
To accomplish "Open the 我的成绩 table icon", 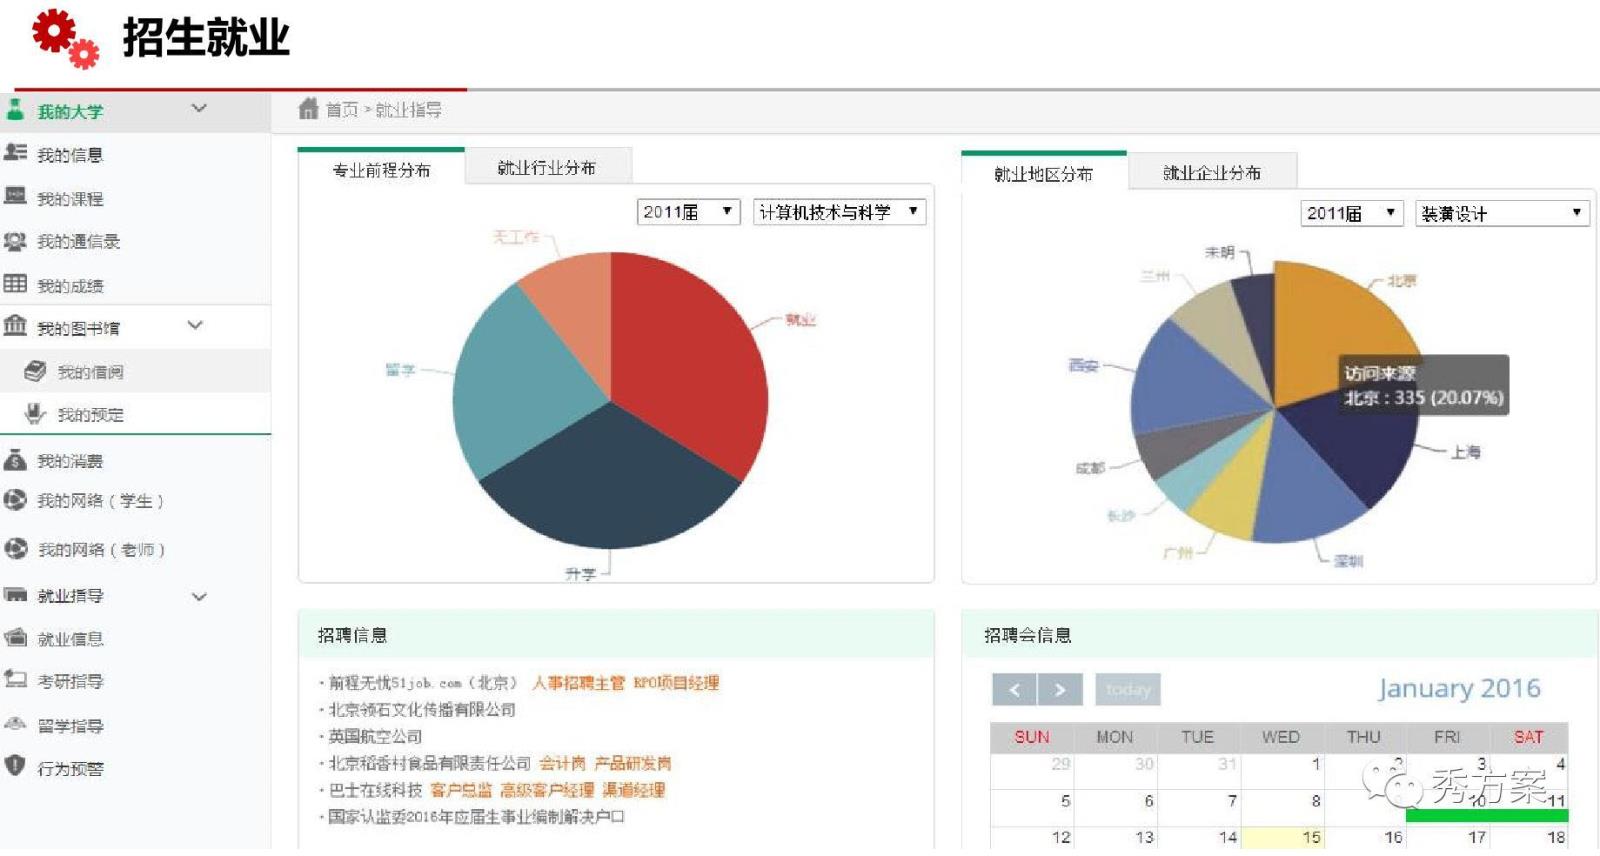I will coord(15,284).
